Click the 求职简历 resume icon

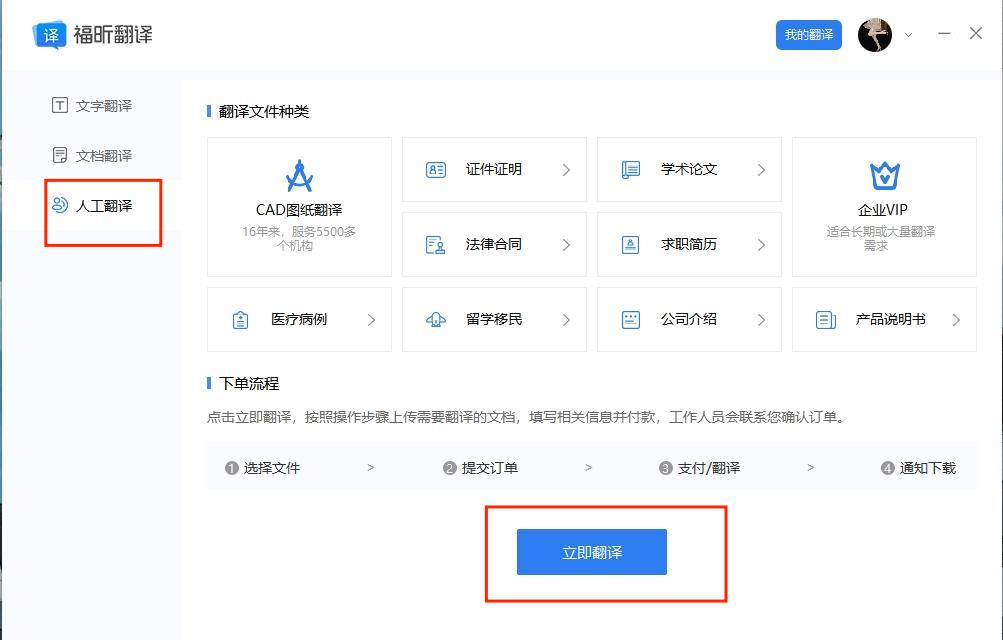[630, 244]
